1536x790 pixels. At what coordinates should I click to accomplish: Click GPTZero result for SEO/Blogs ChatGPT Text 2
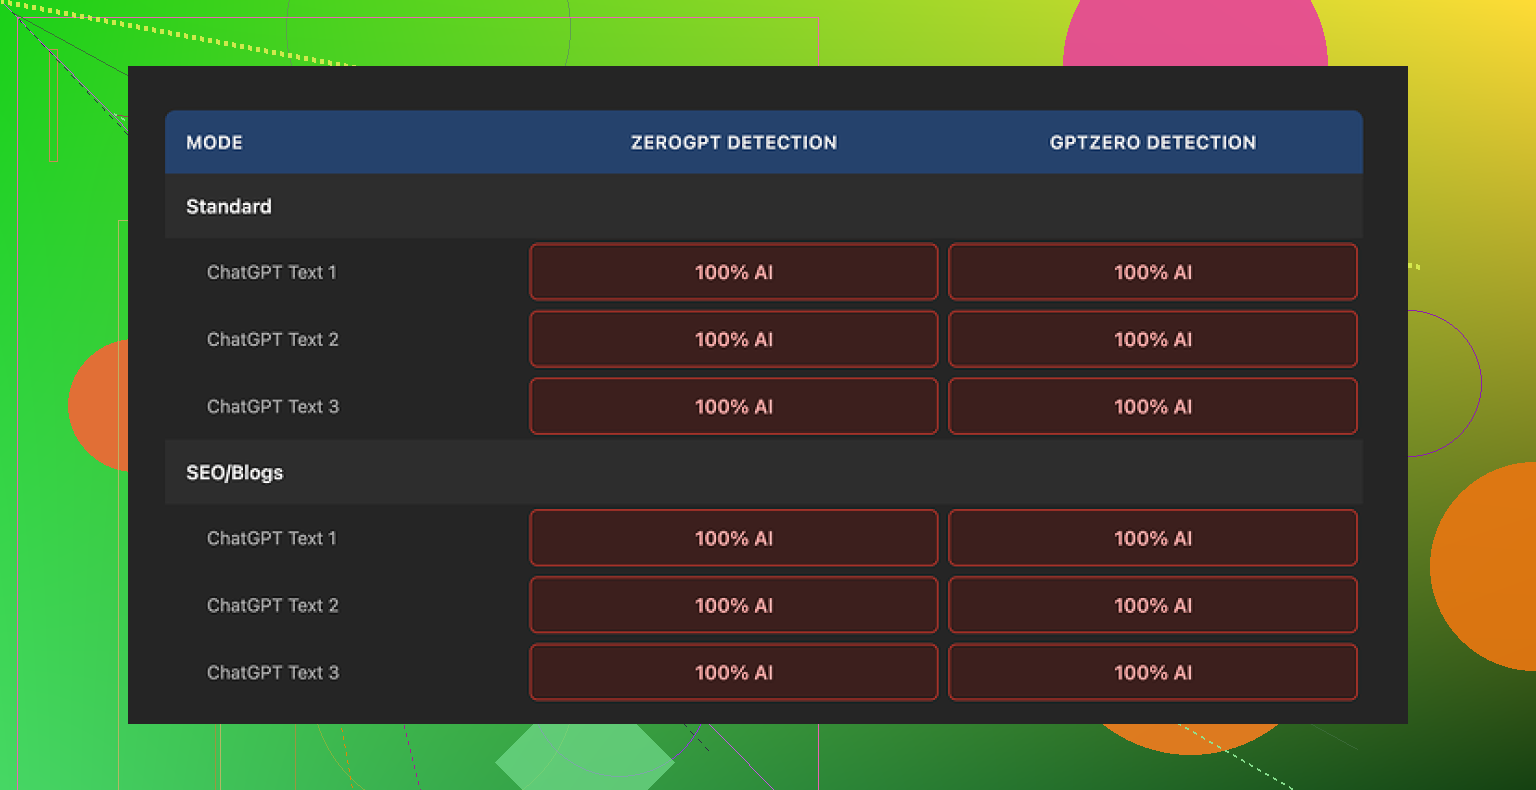point(1152,605)
